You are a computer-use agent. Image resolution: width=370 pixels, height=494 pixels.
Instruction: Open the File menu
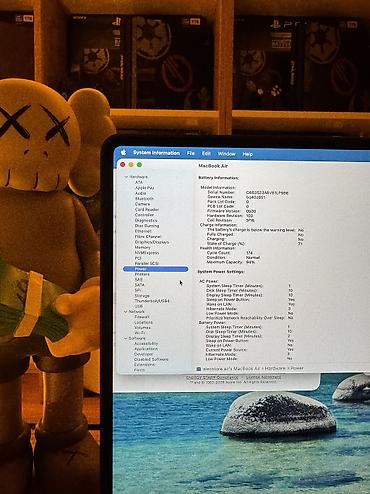pyautogui.click(x=191, y=153)
